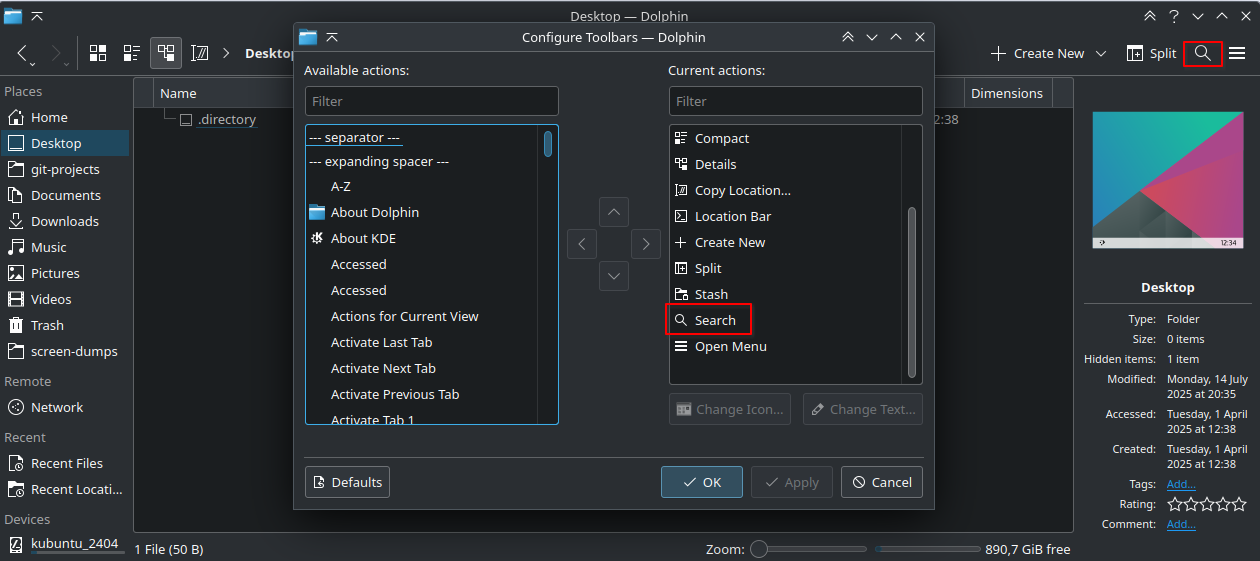1260x561 pixels.
Task: Open Videos in Places panel
Action: 65,299
